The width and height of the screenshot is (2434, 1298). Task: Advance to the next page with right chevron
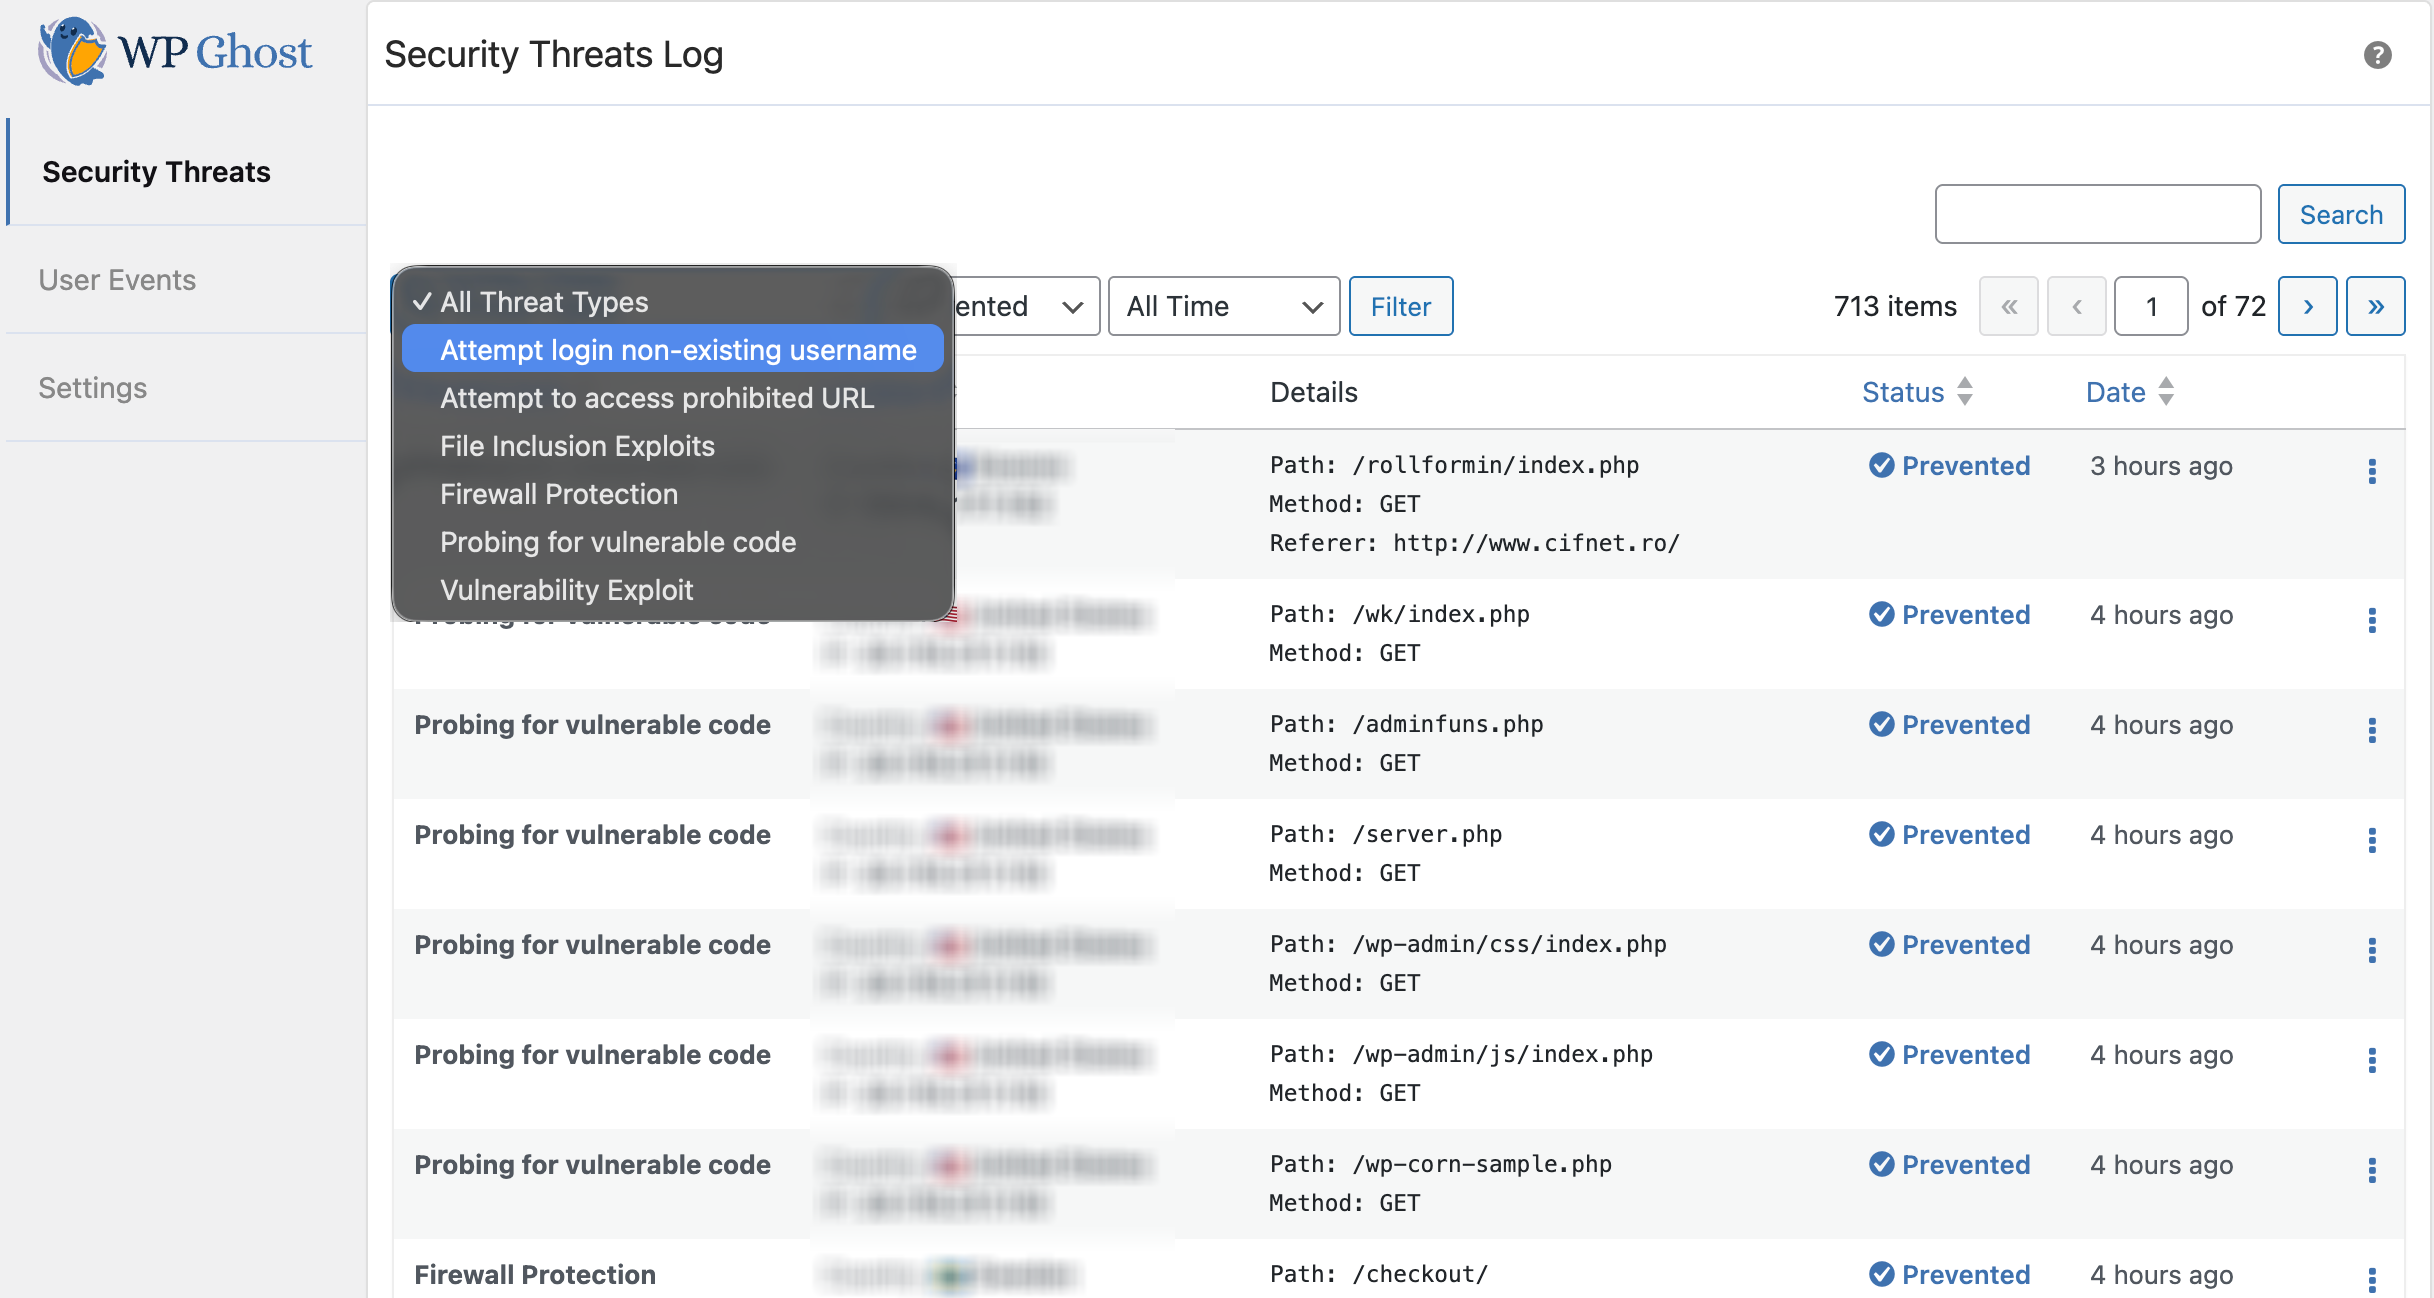[2308, 306]
